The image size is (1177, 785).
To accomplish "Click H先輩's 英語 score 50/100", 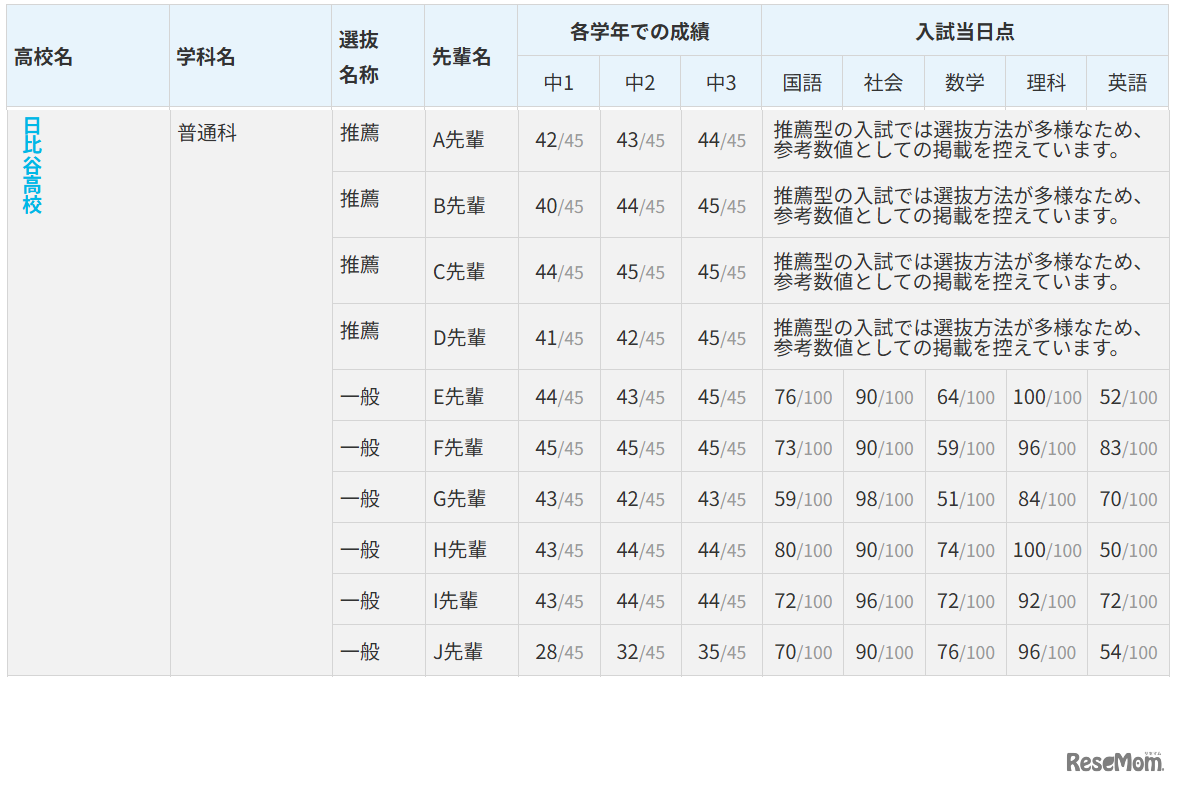I will point(1128,550).
